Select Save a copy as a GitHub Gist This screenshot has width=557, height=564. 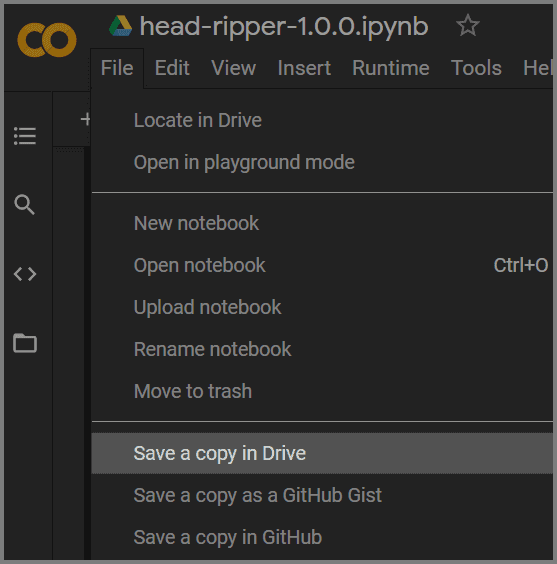pyautogui.click(x=322, y=495)
